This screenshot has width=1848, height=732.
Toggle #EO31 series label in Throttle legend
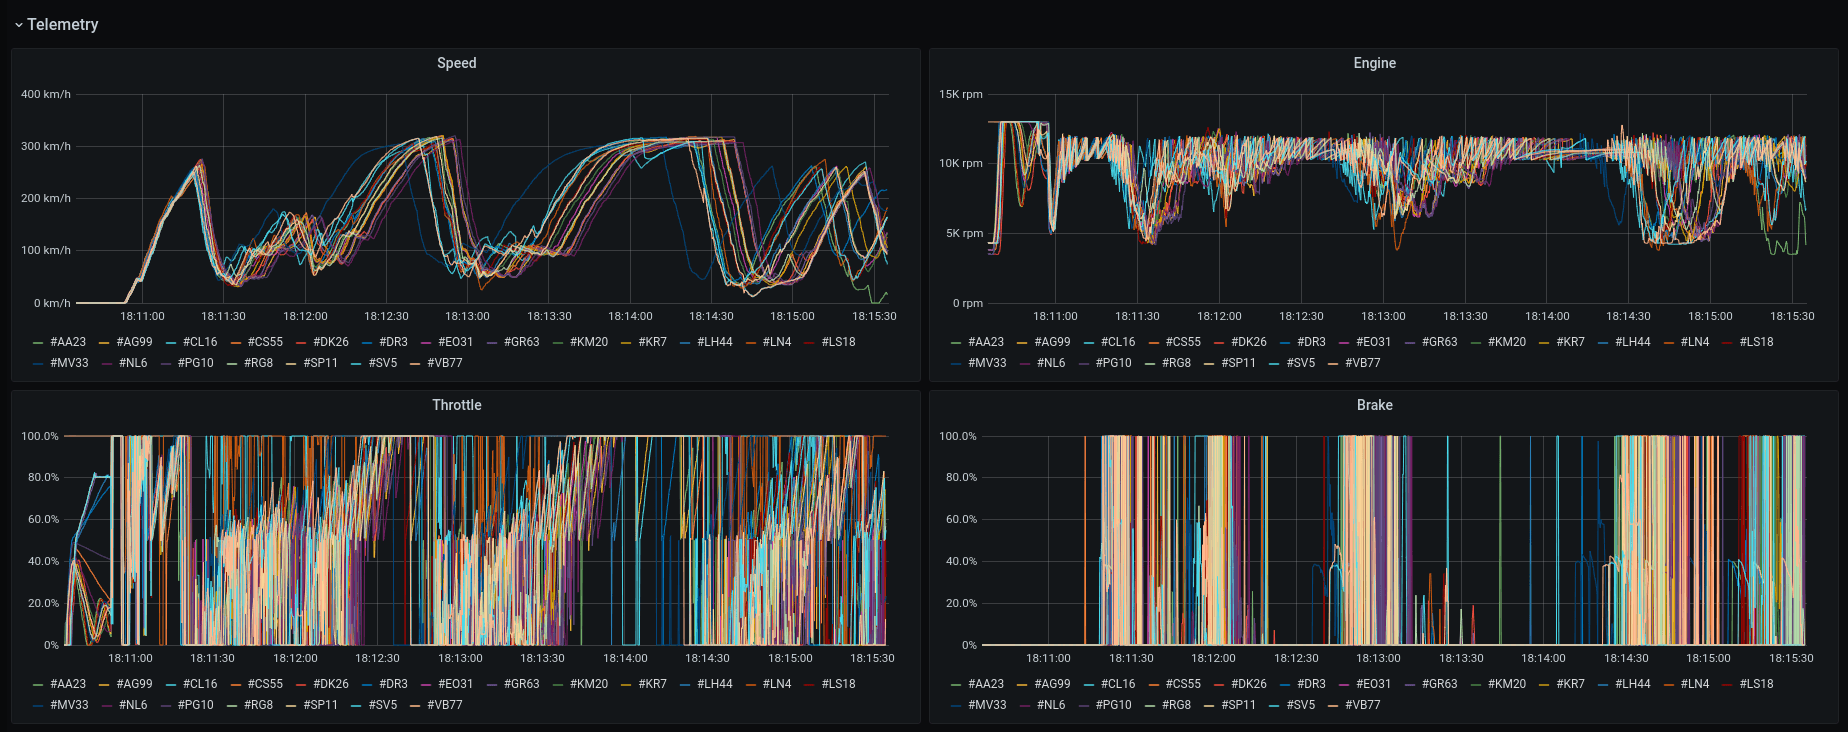pyautogui.click(x=455, y=684)
